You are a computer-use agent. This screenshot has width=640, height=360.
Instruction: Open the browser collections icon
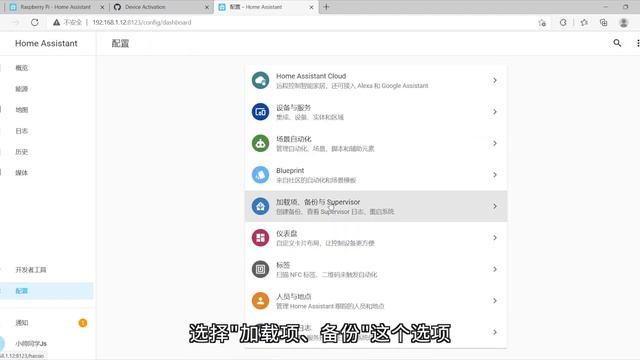(x=604, y=22)
